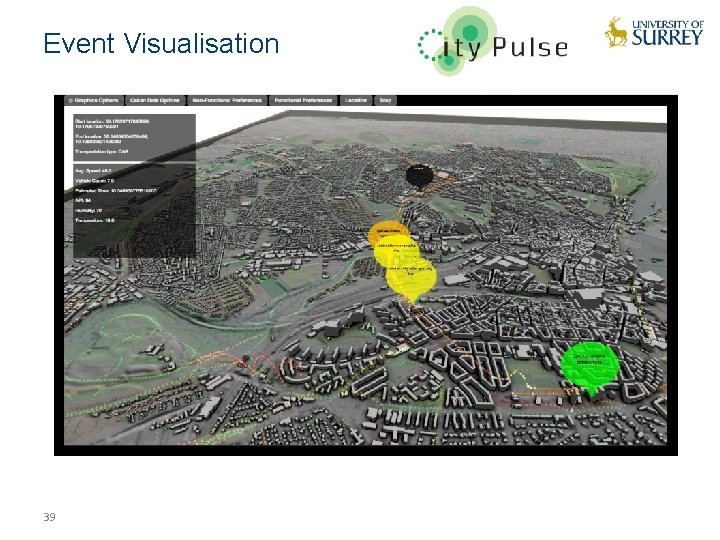Click the Stop button in the toolbar

pos(385,101)
